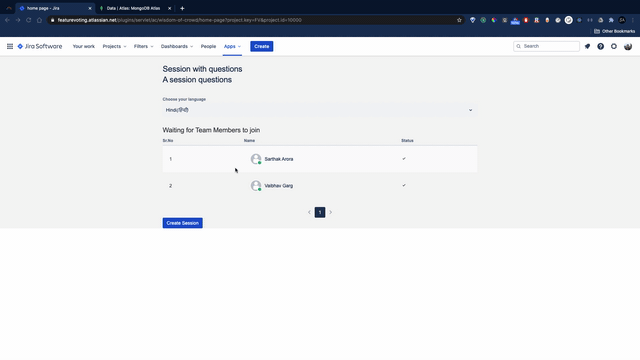The height and width of the screenshot is (360, 640).
Task: Open the Your work menu
Action: (x=84, y=47)
